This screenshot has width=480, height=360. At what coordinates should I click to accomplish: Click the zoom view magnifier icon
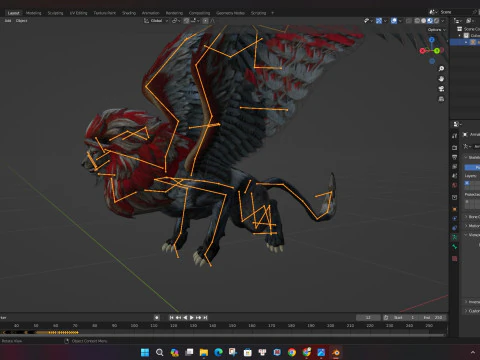(441, 69)
